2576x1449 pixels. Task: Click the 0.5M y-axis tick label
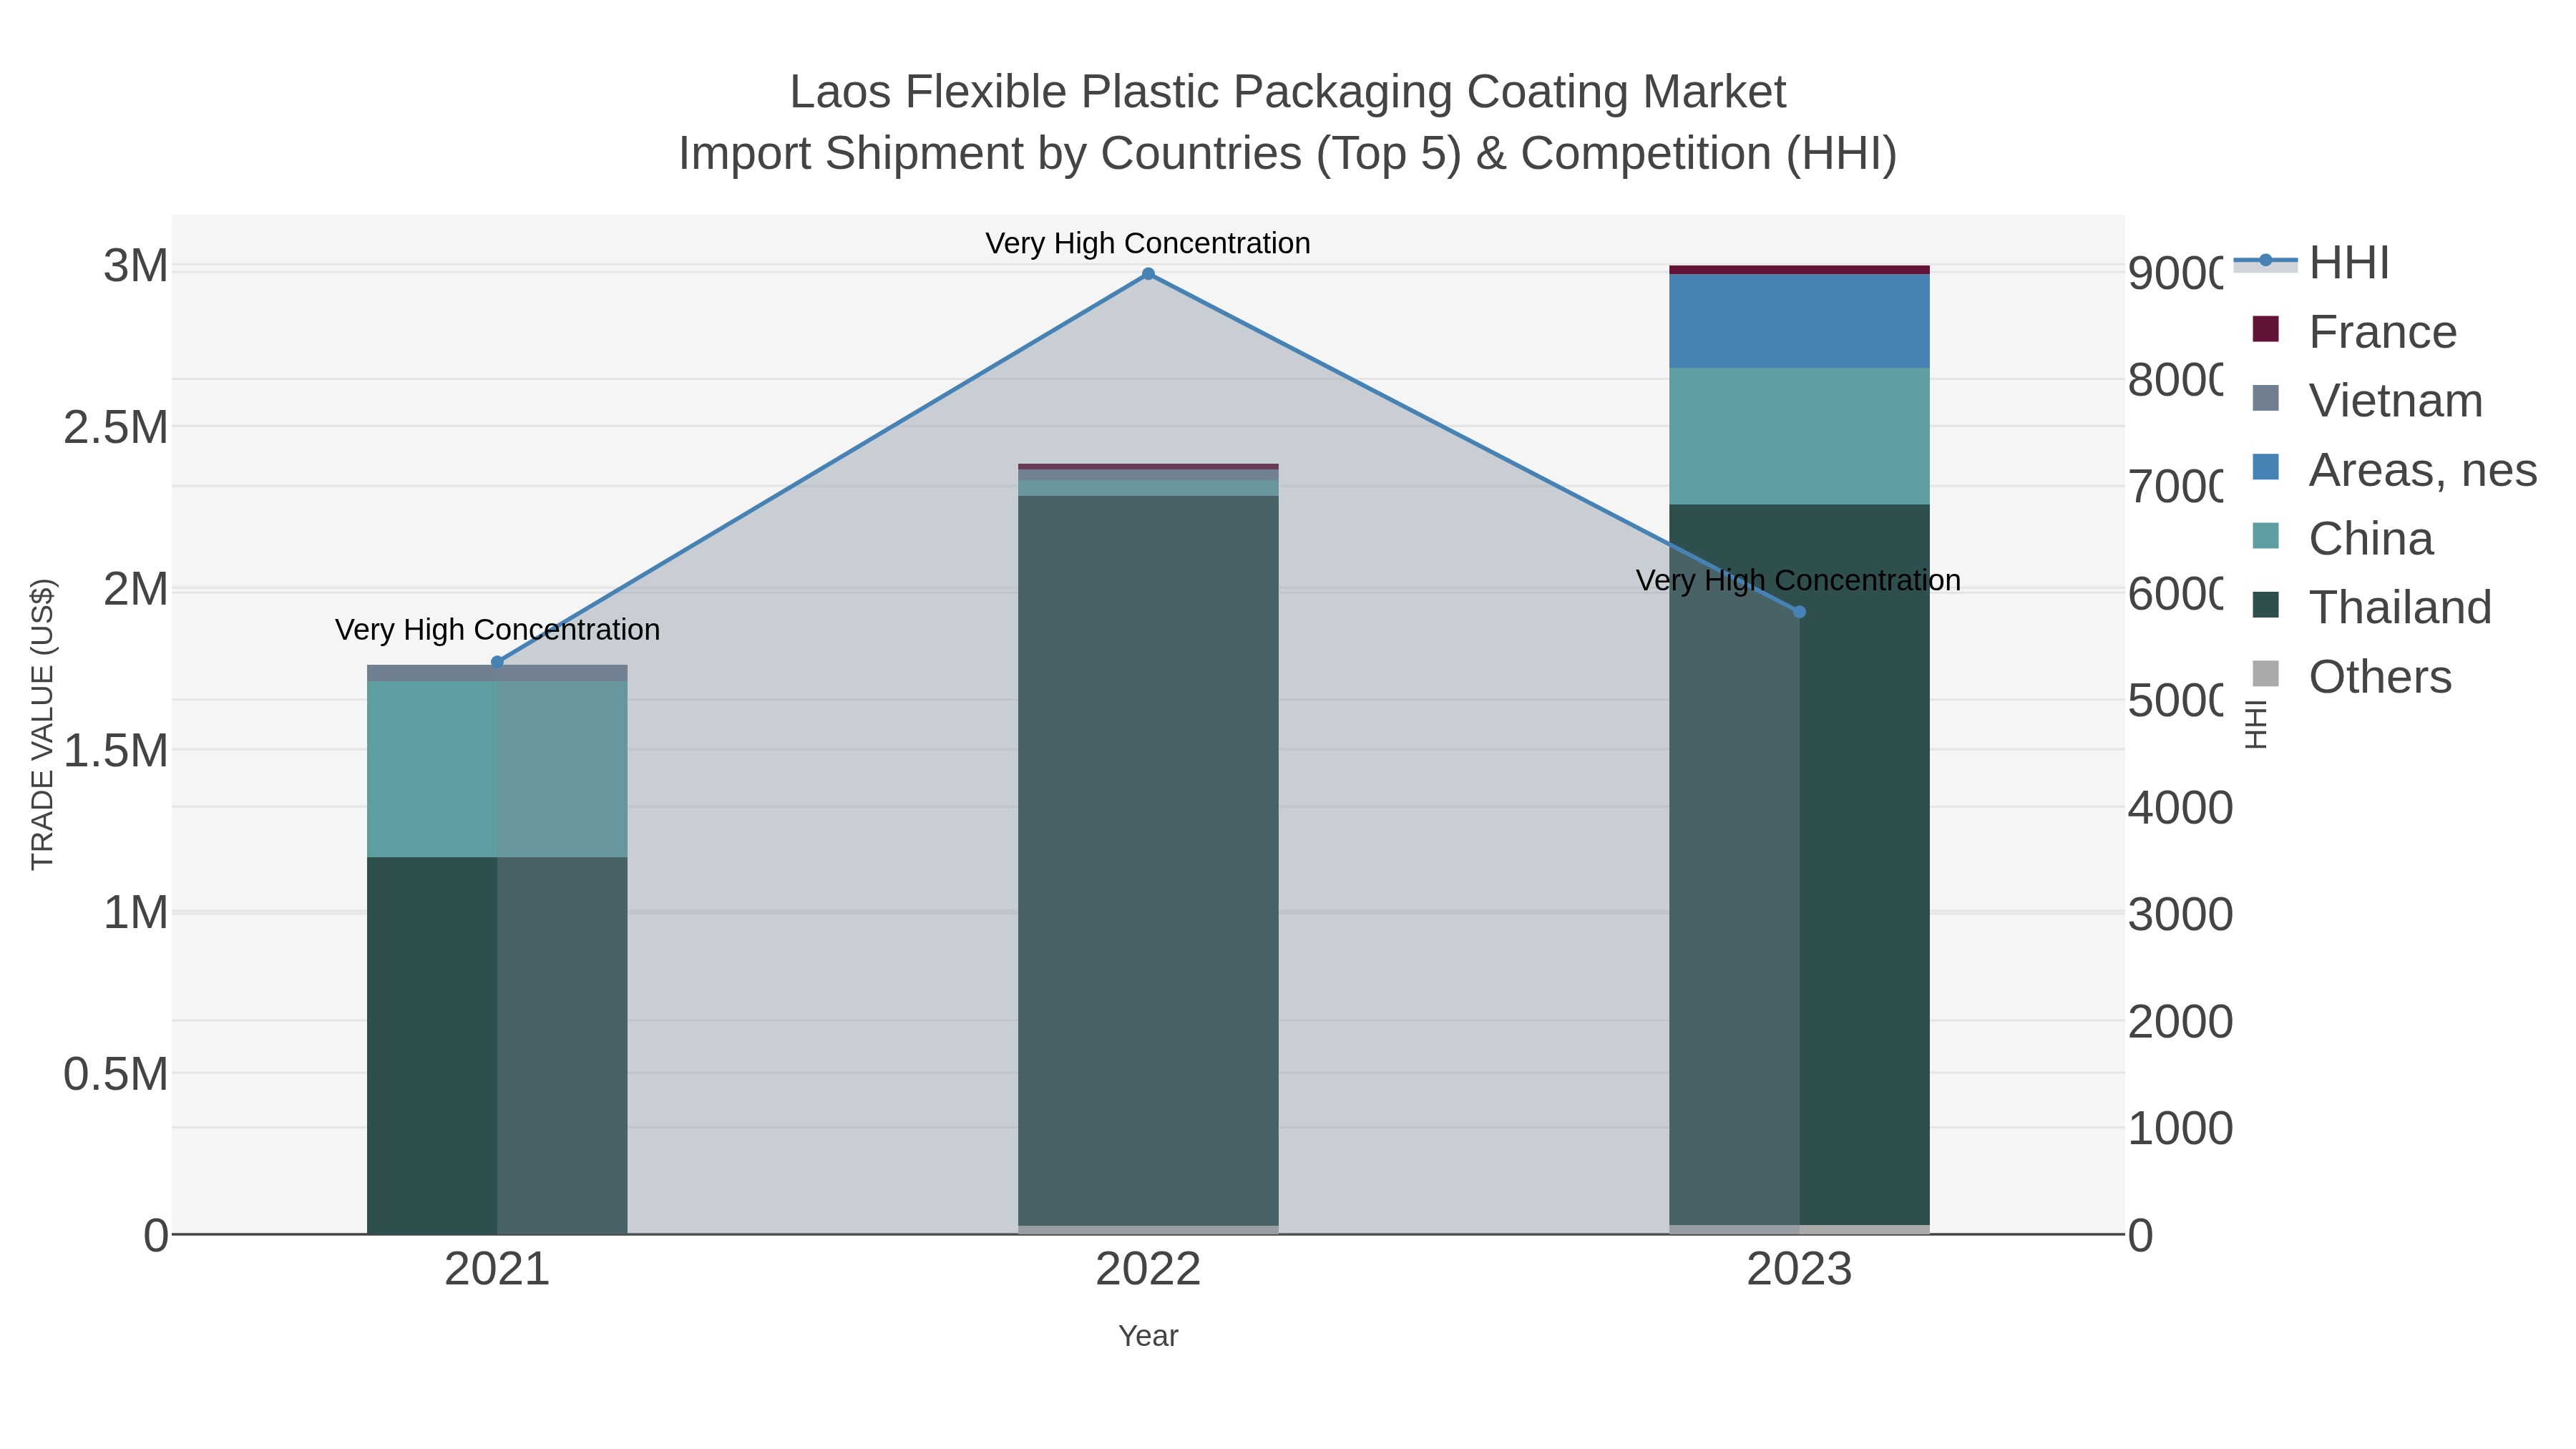click(x=116, y=1074)
